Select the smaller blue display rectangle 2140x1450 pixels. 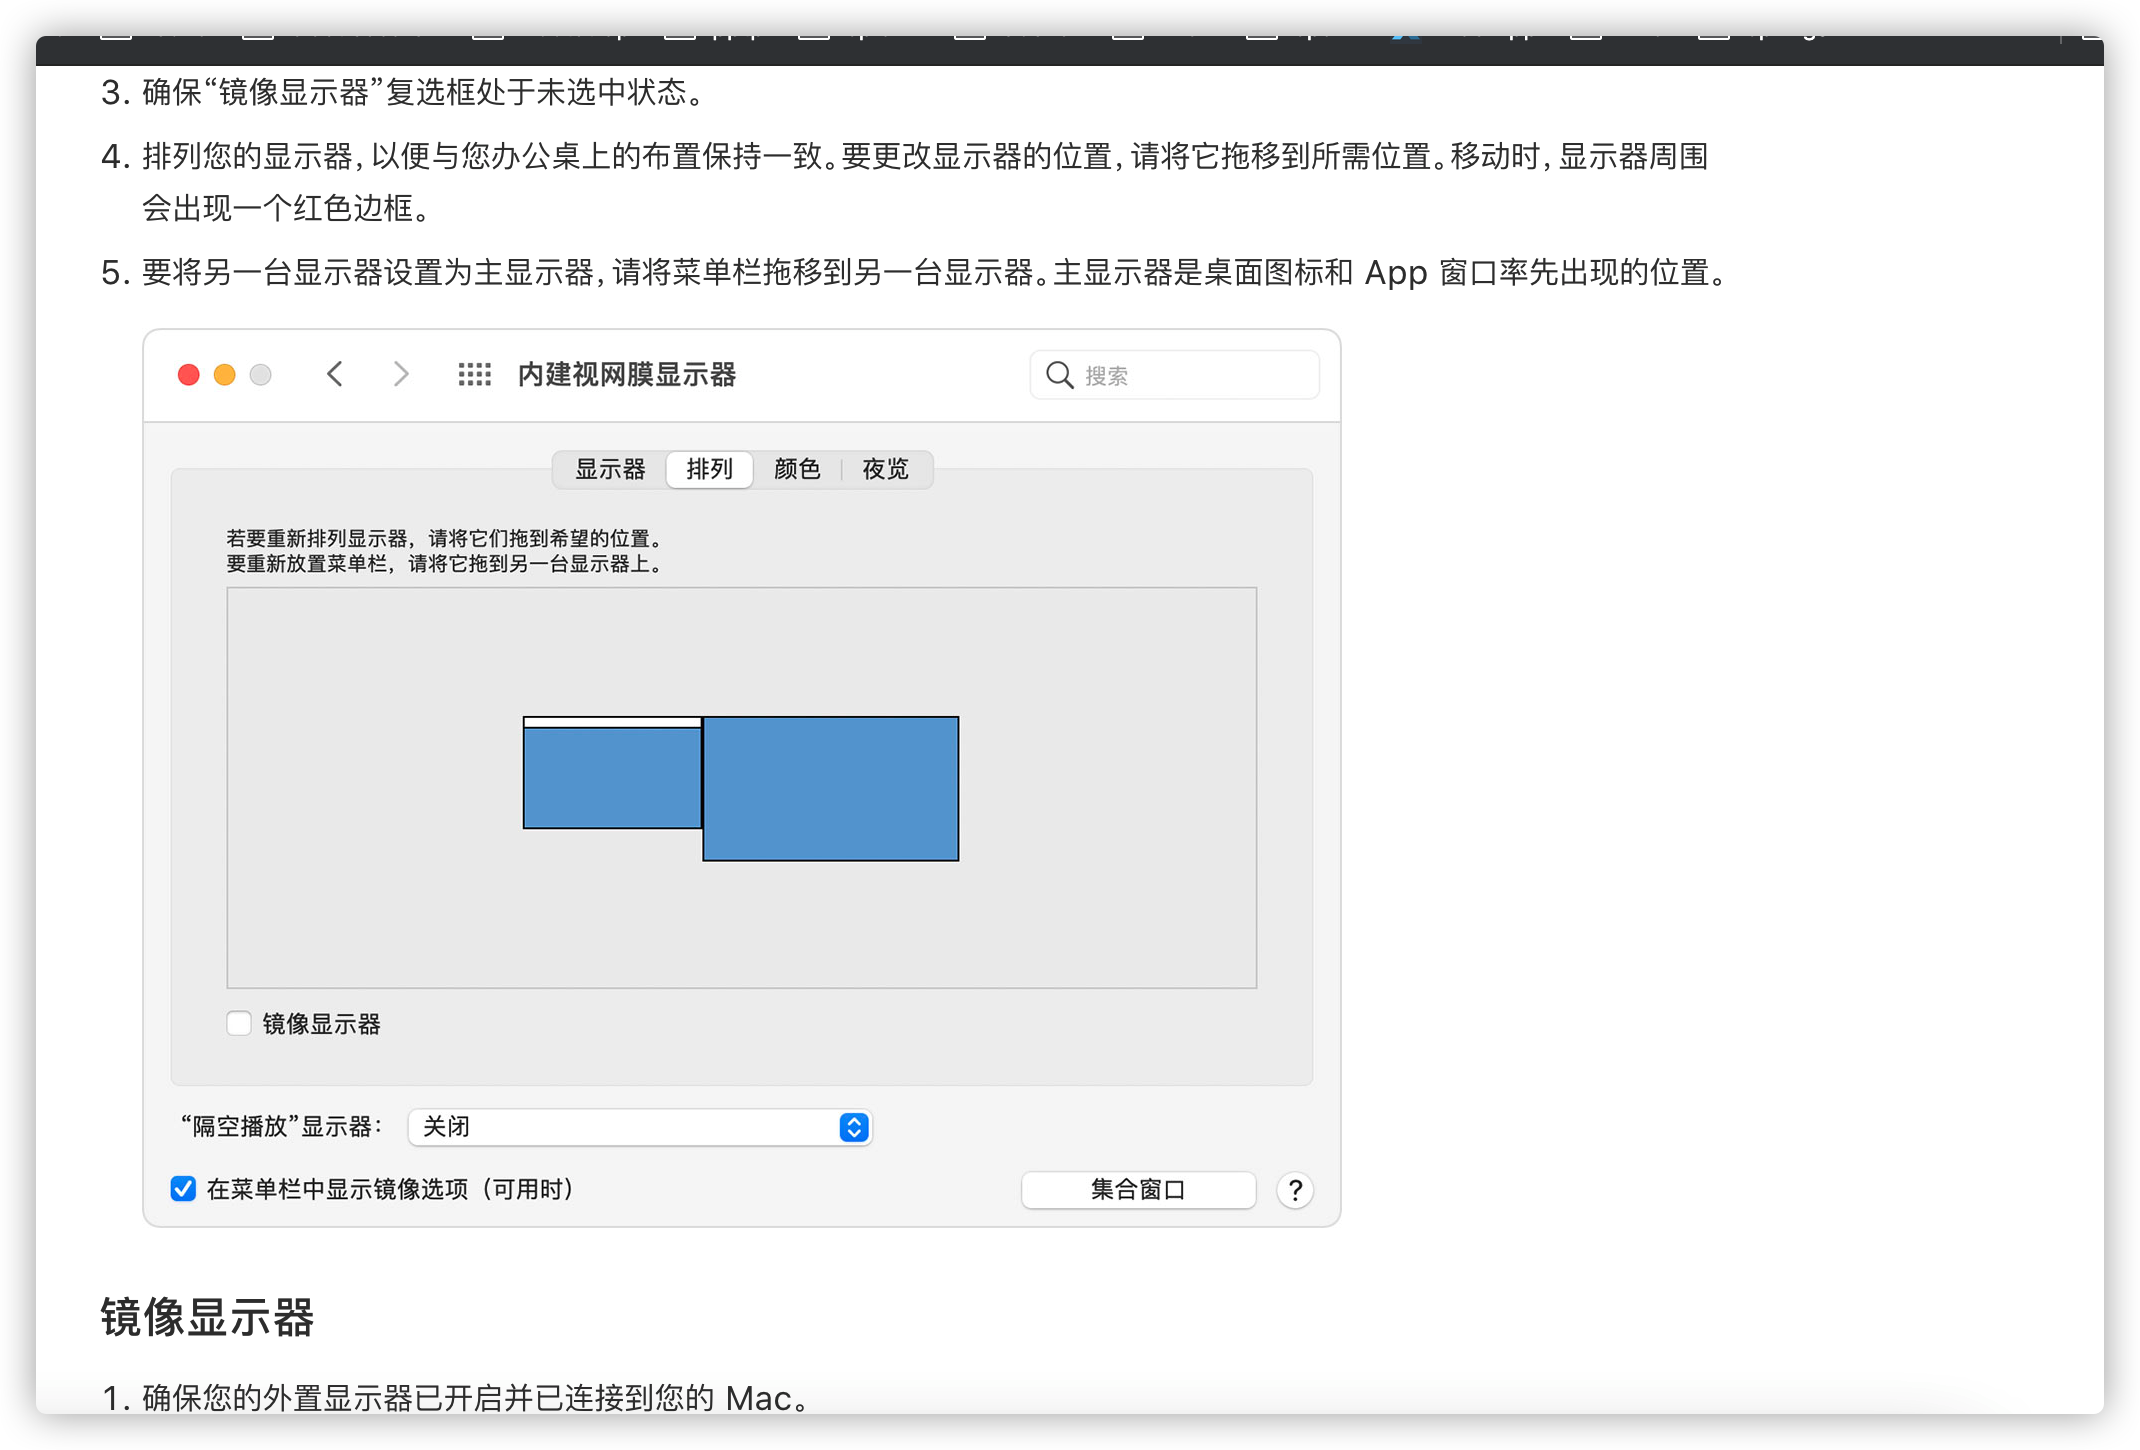tap(612, 779)
